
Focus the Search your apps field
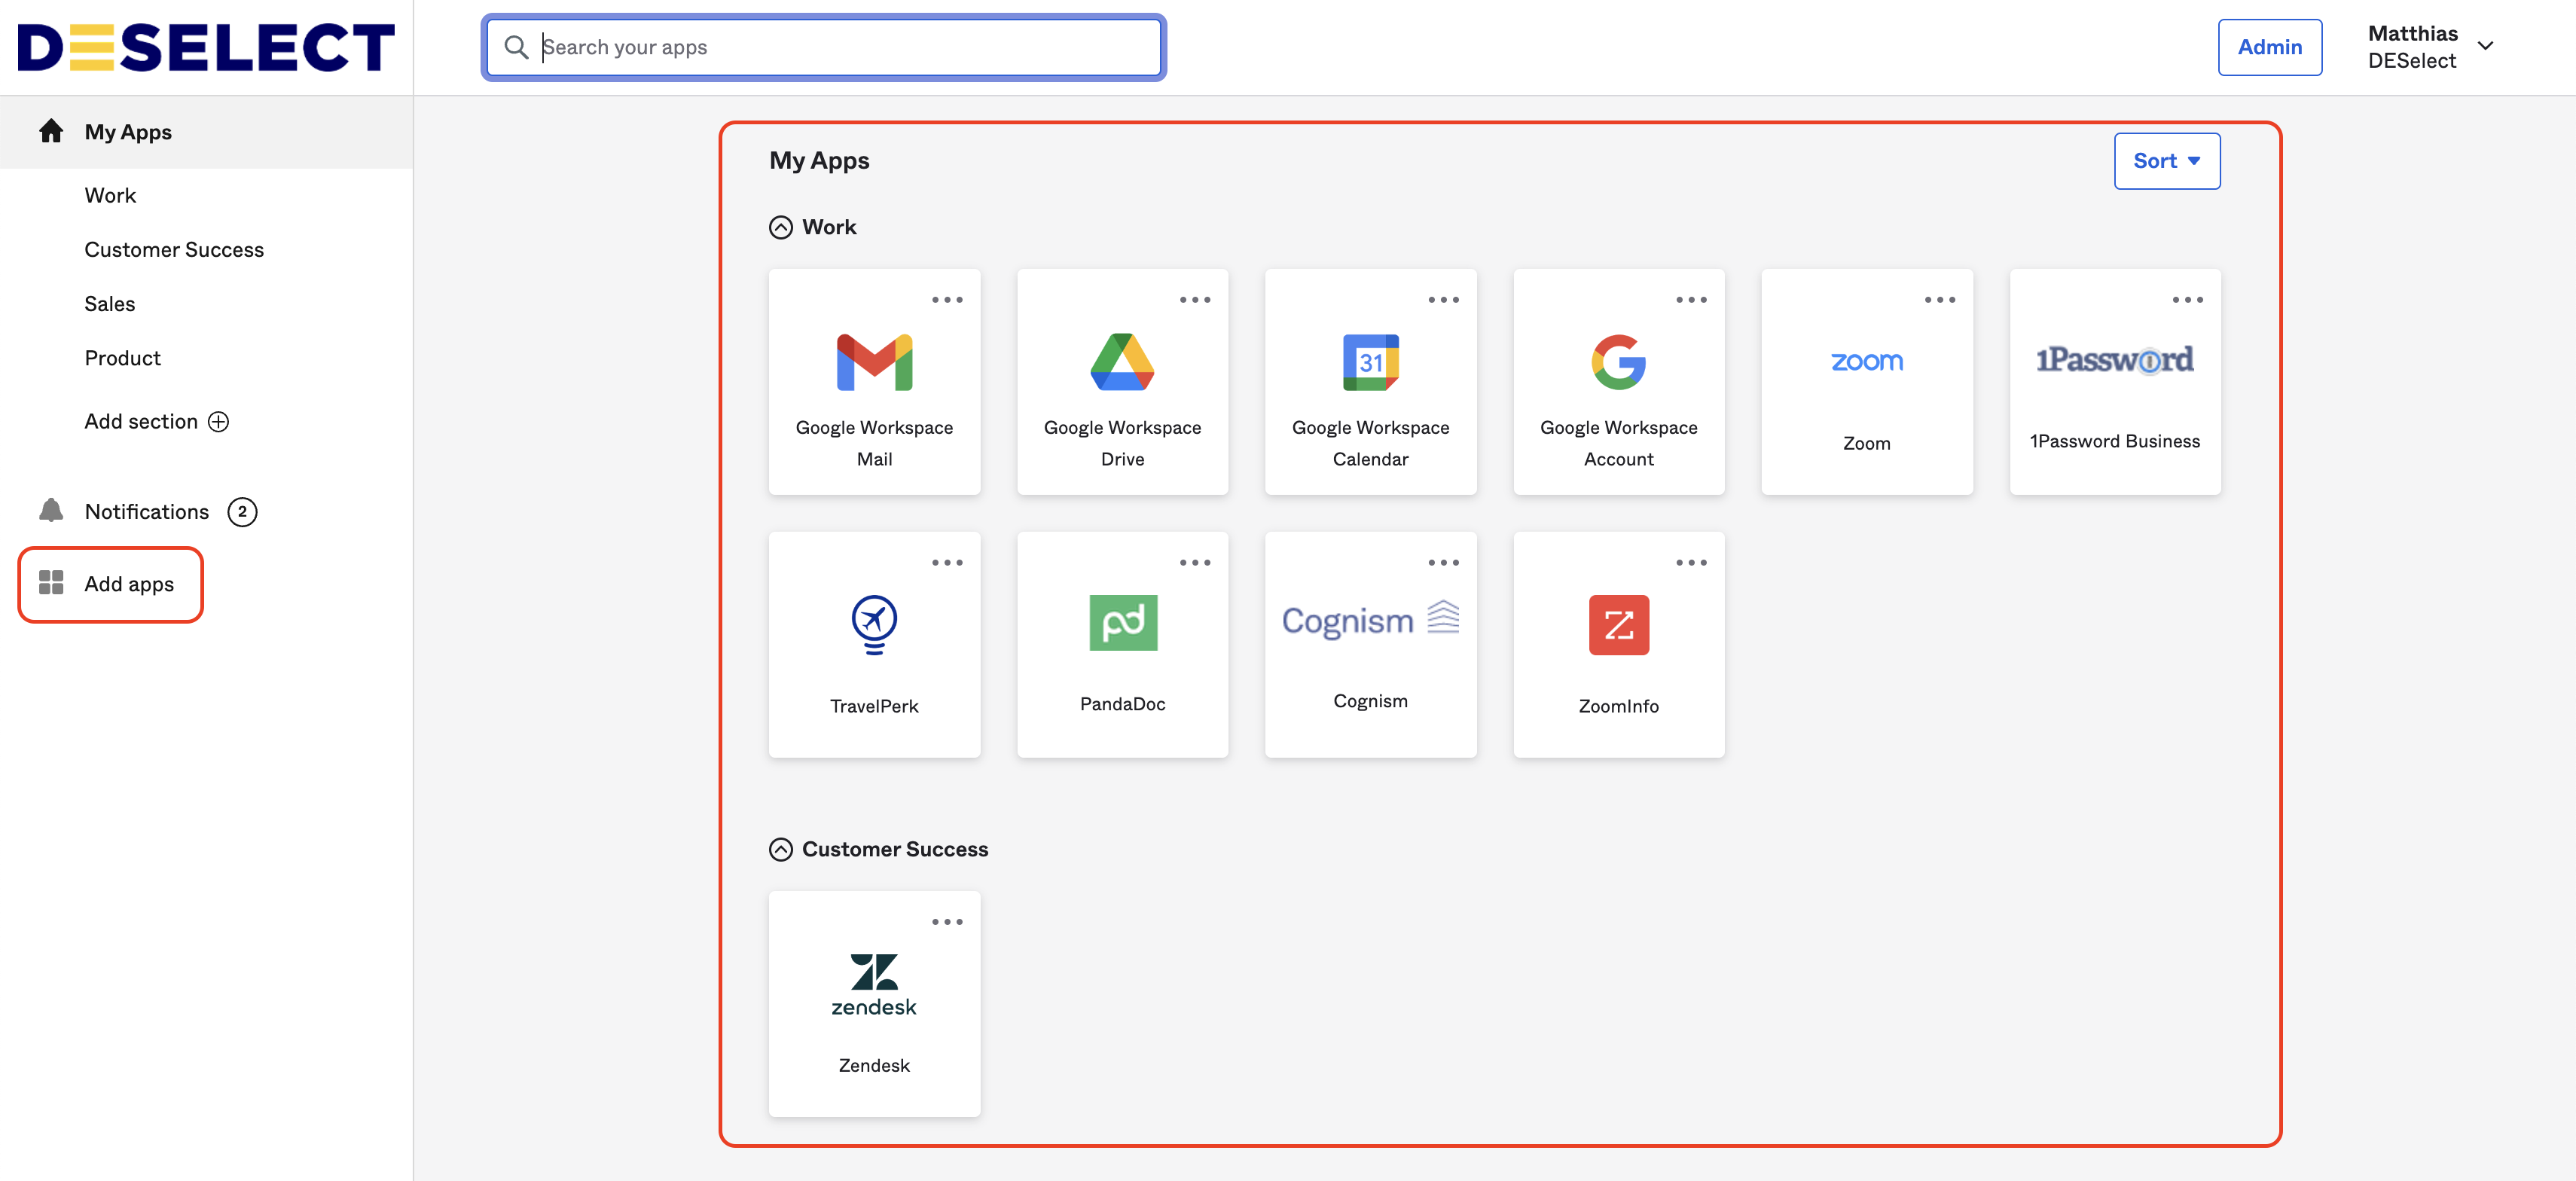(823, 47)
